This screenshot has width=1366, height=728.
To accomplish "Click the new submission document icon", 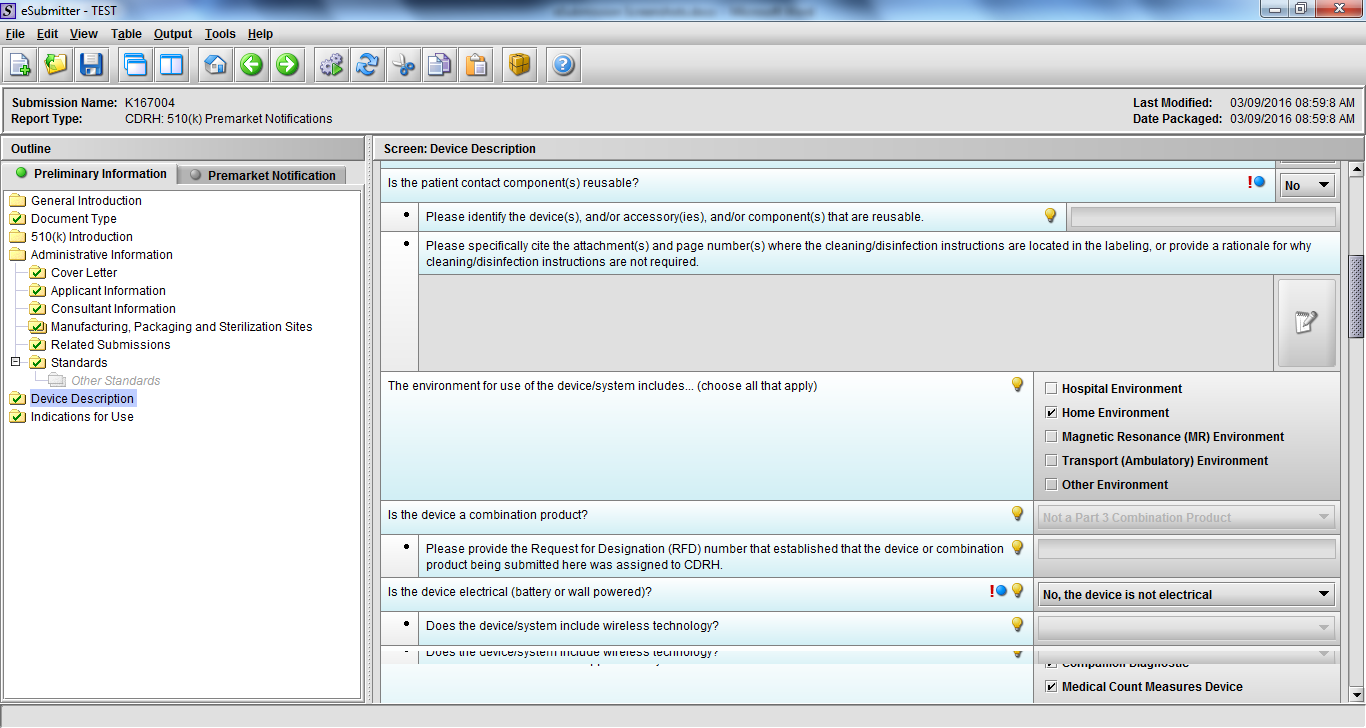I will (20, 65).
